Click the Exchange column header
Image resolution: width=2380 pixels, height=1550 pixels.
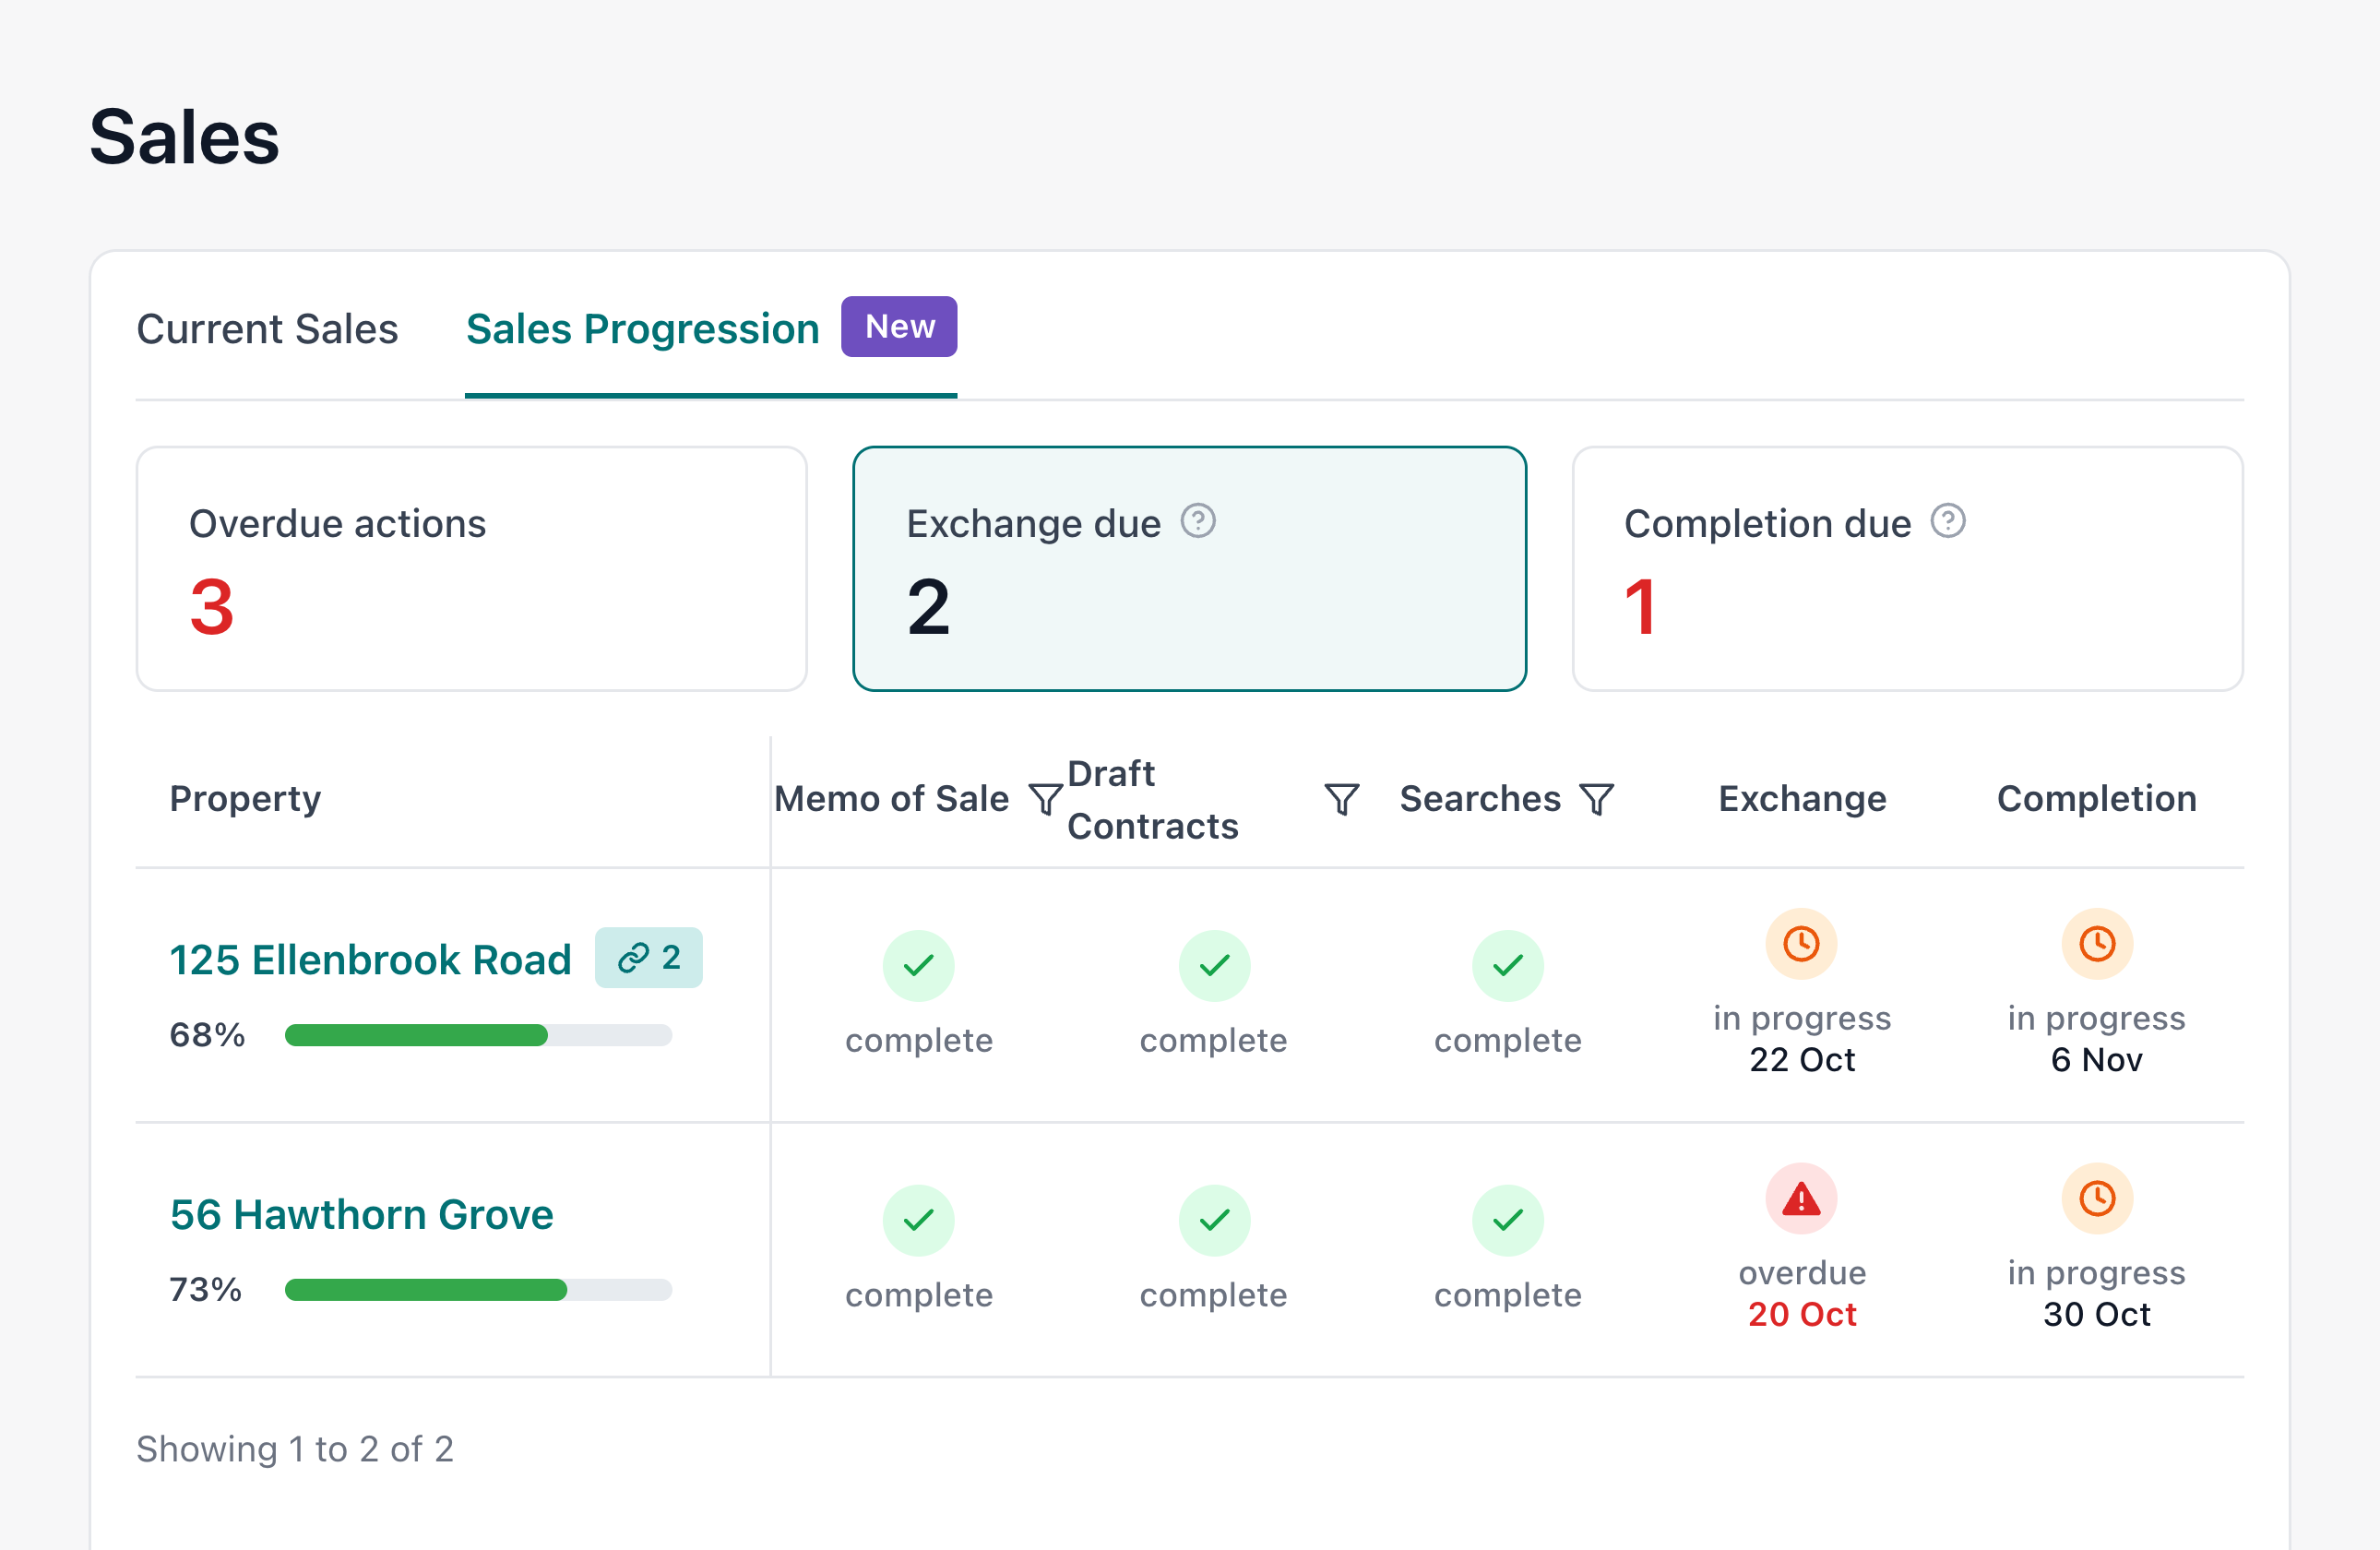point(1802,799)
